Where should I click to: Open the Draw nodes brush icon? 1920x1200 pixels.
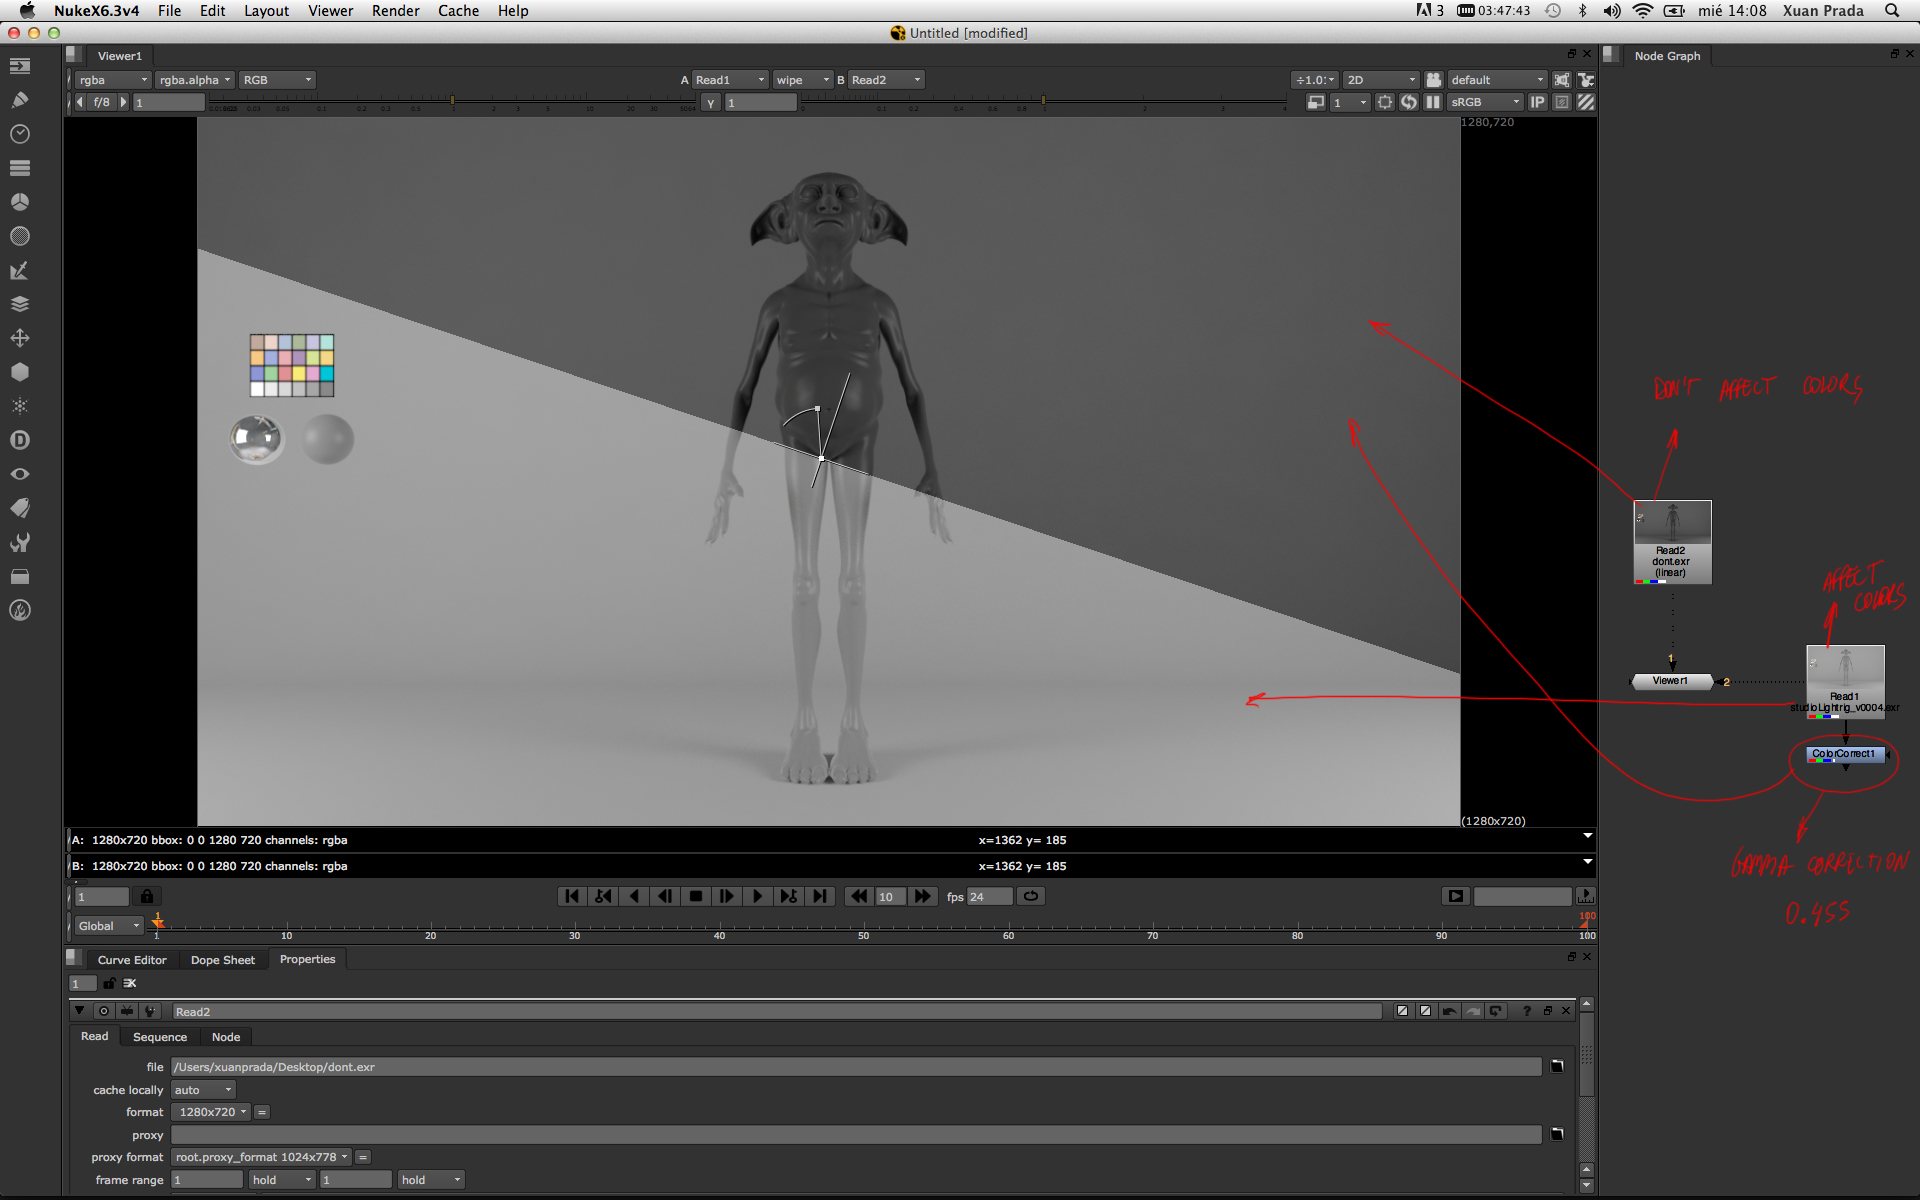pos(20,100)
